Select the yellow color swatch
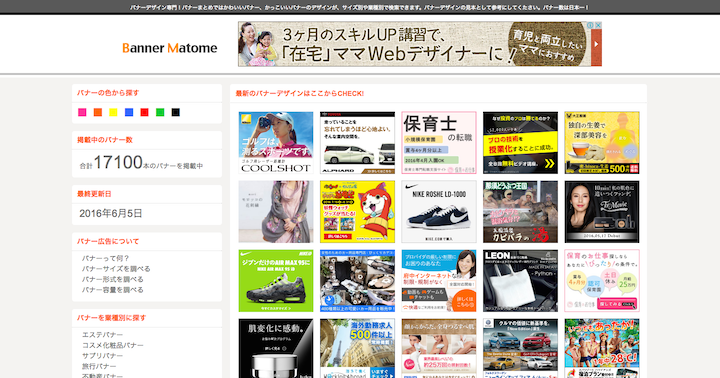The height and width of the screenshot is (378, 720). coord(113,112)
